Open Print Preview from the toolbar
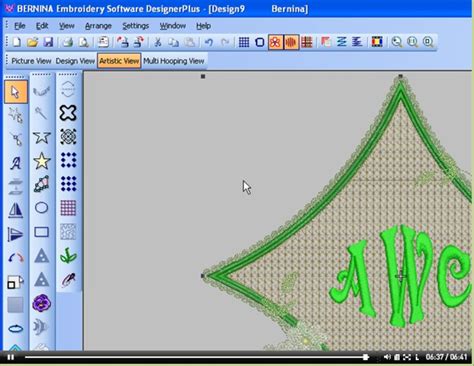Image resolution: width=474 pixels, height=366 pixels. [x=84, y=42]
